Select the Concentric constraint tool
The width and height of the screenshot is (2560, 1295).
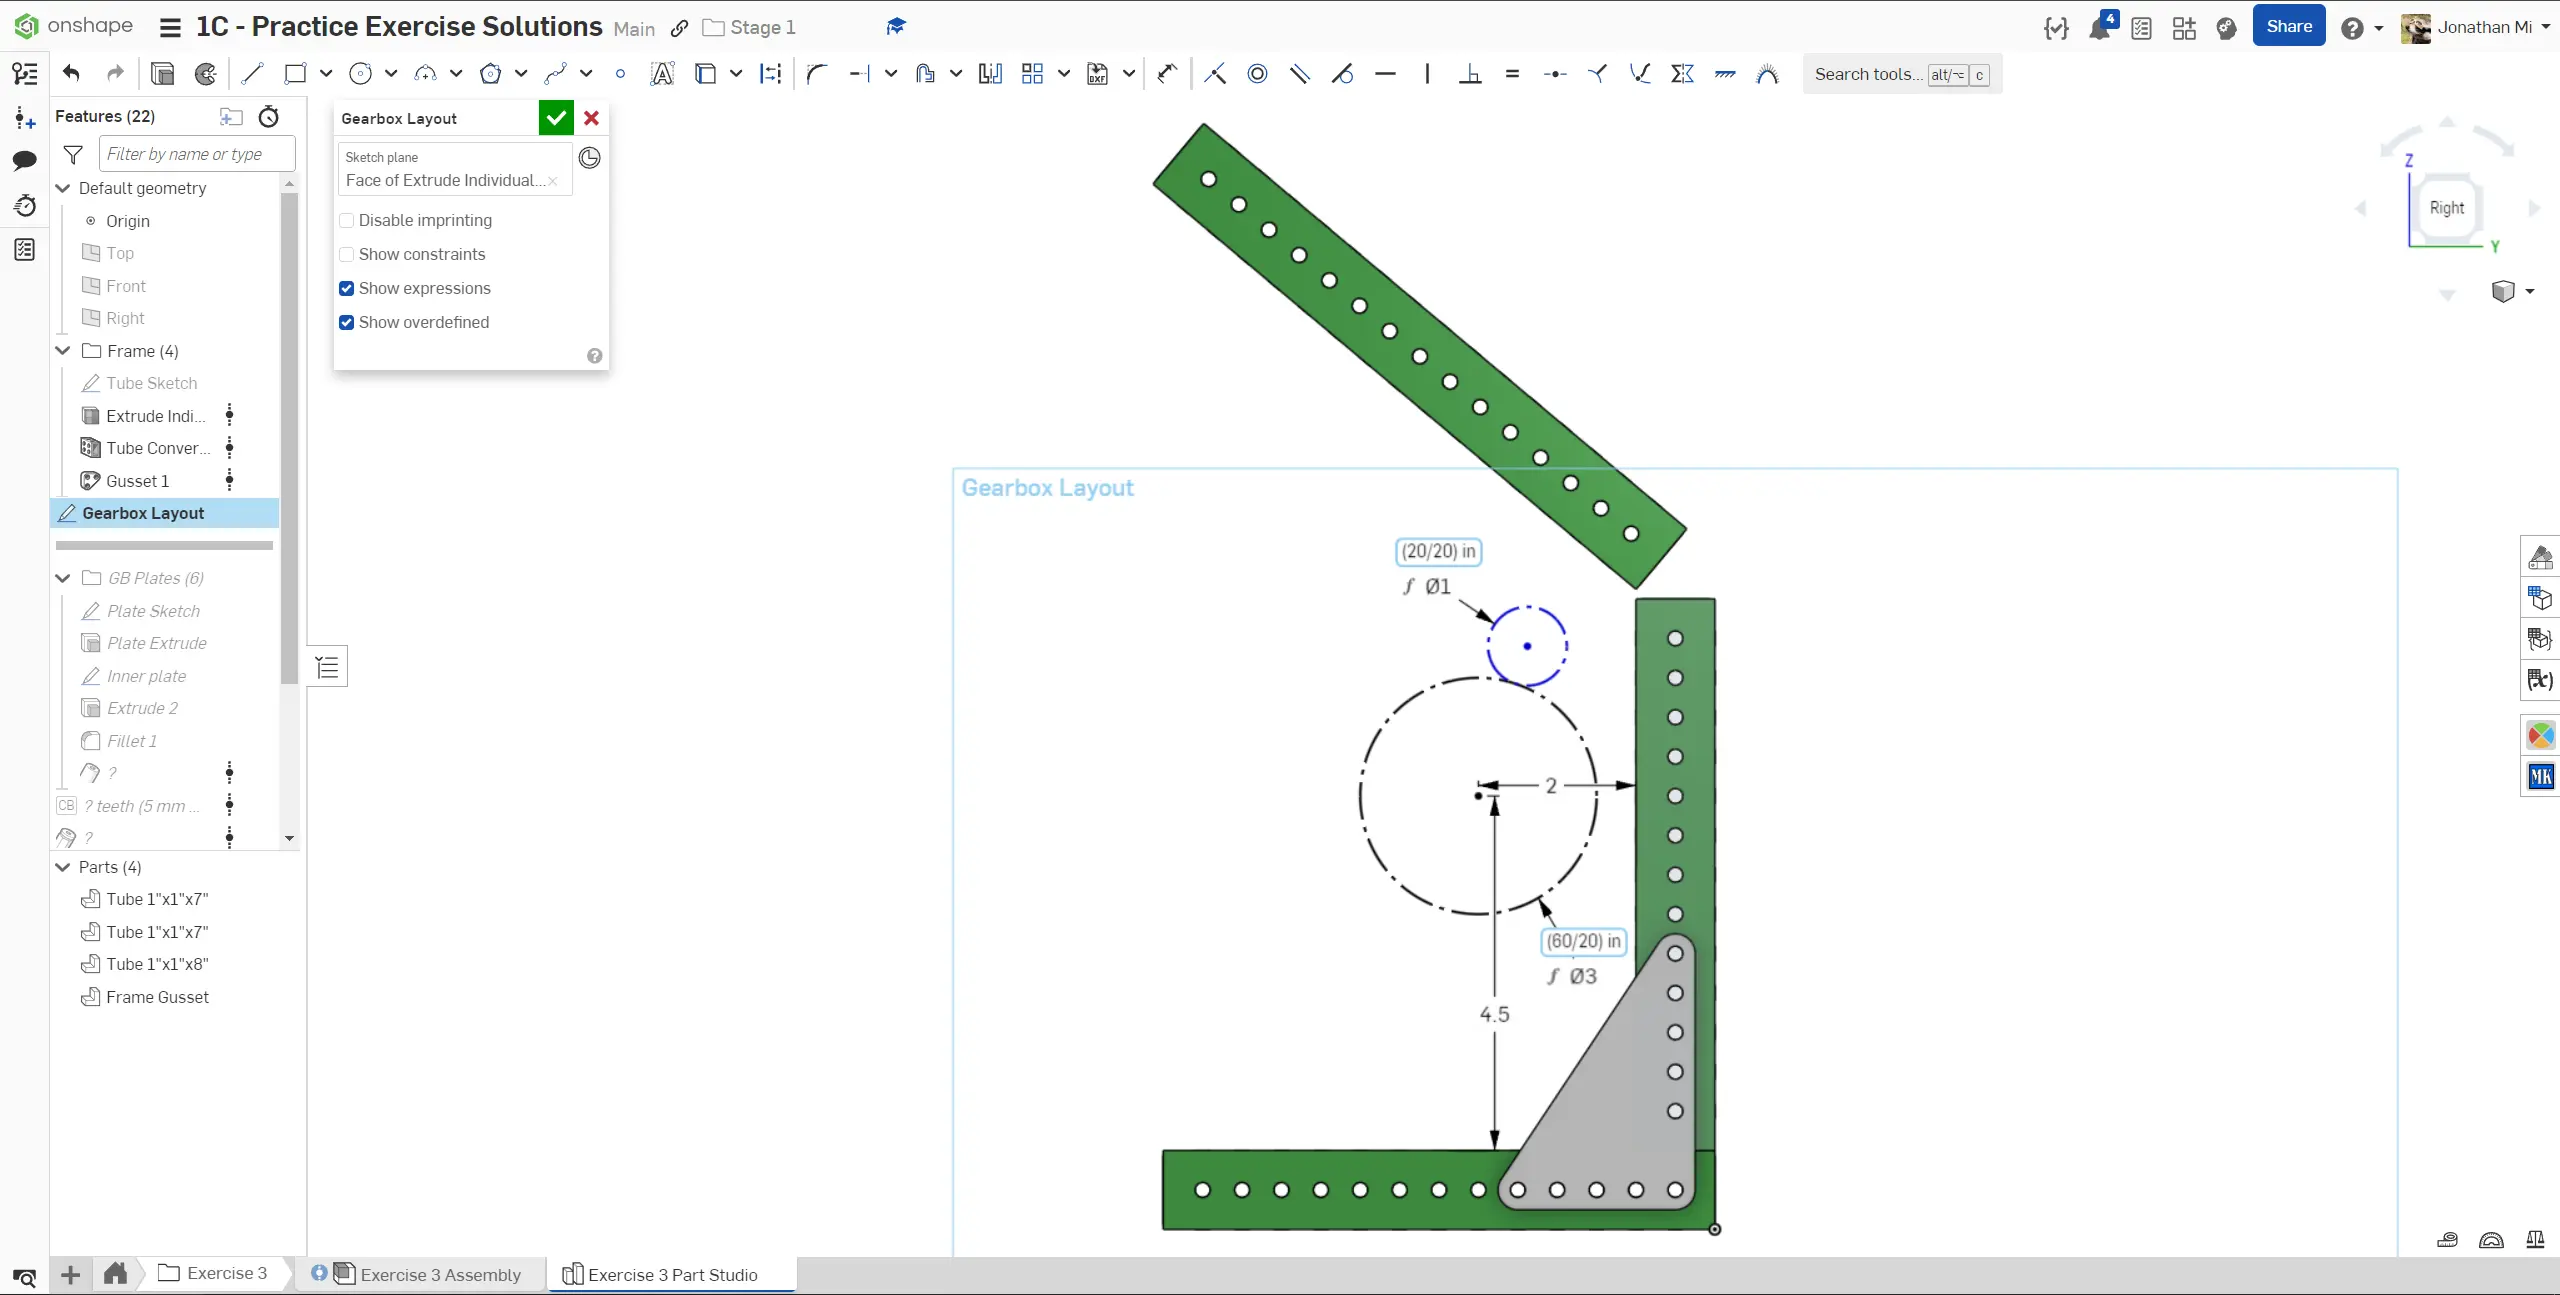click(x=1257, y=73)
